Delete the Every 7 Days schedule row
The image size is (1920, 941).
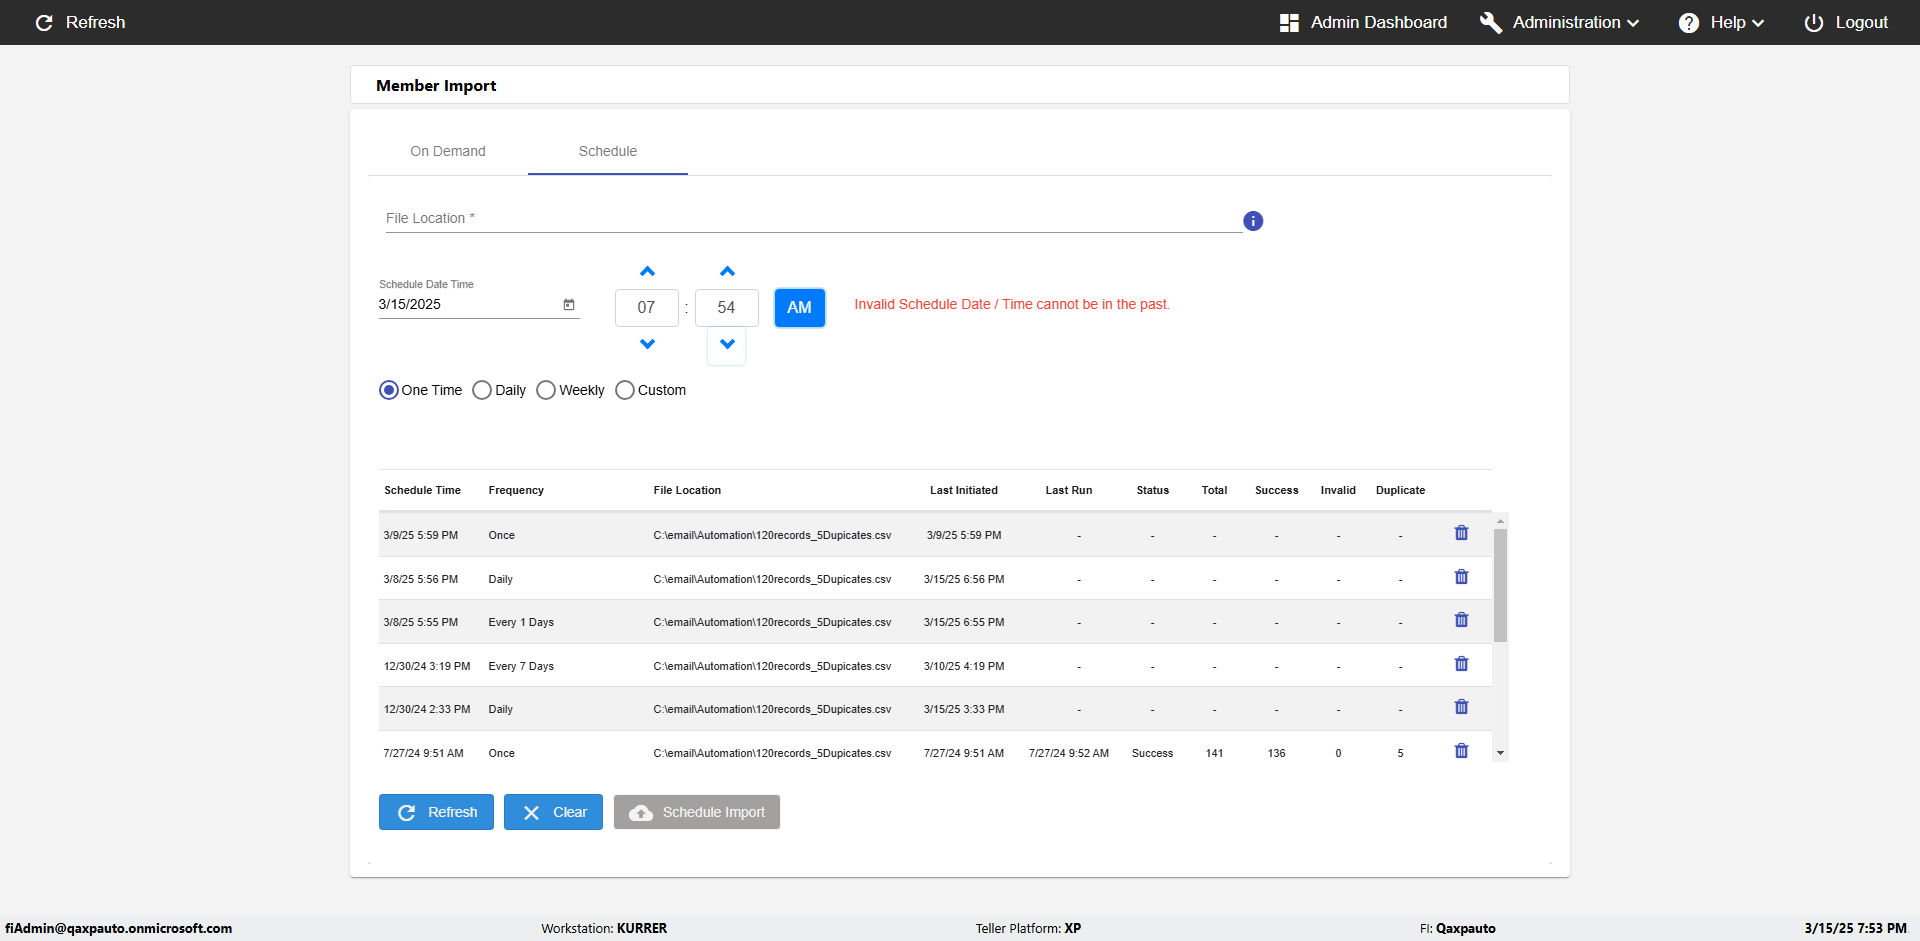click(x=1461, y=665)
